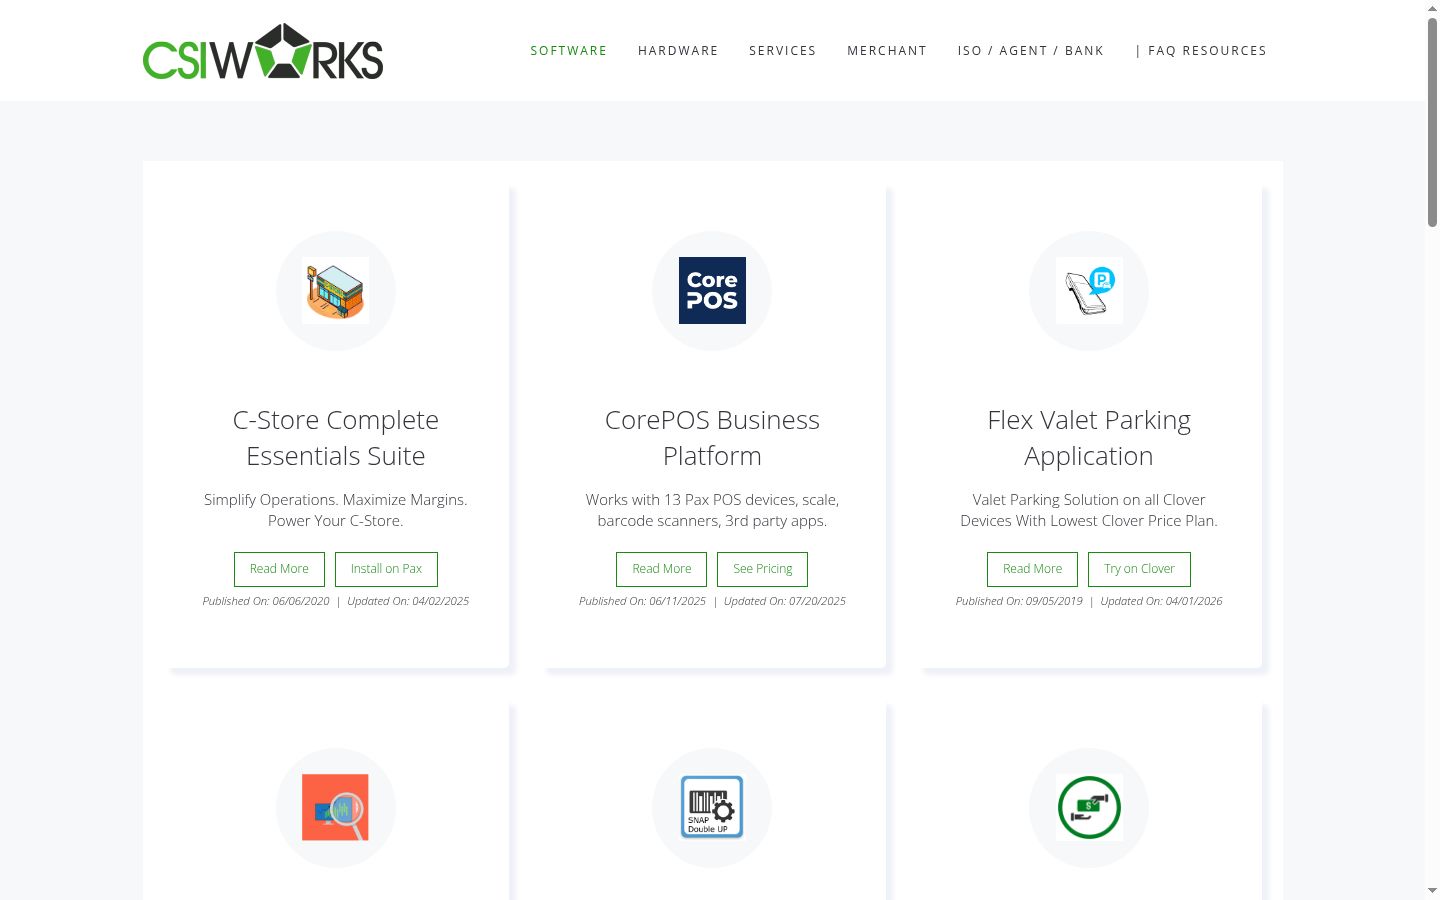
Task: Click the C-Store Complete Essentials Suite title
Action: point(336,438)
